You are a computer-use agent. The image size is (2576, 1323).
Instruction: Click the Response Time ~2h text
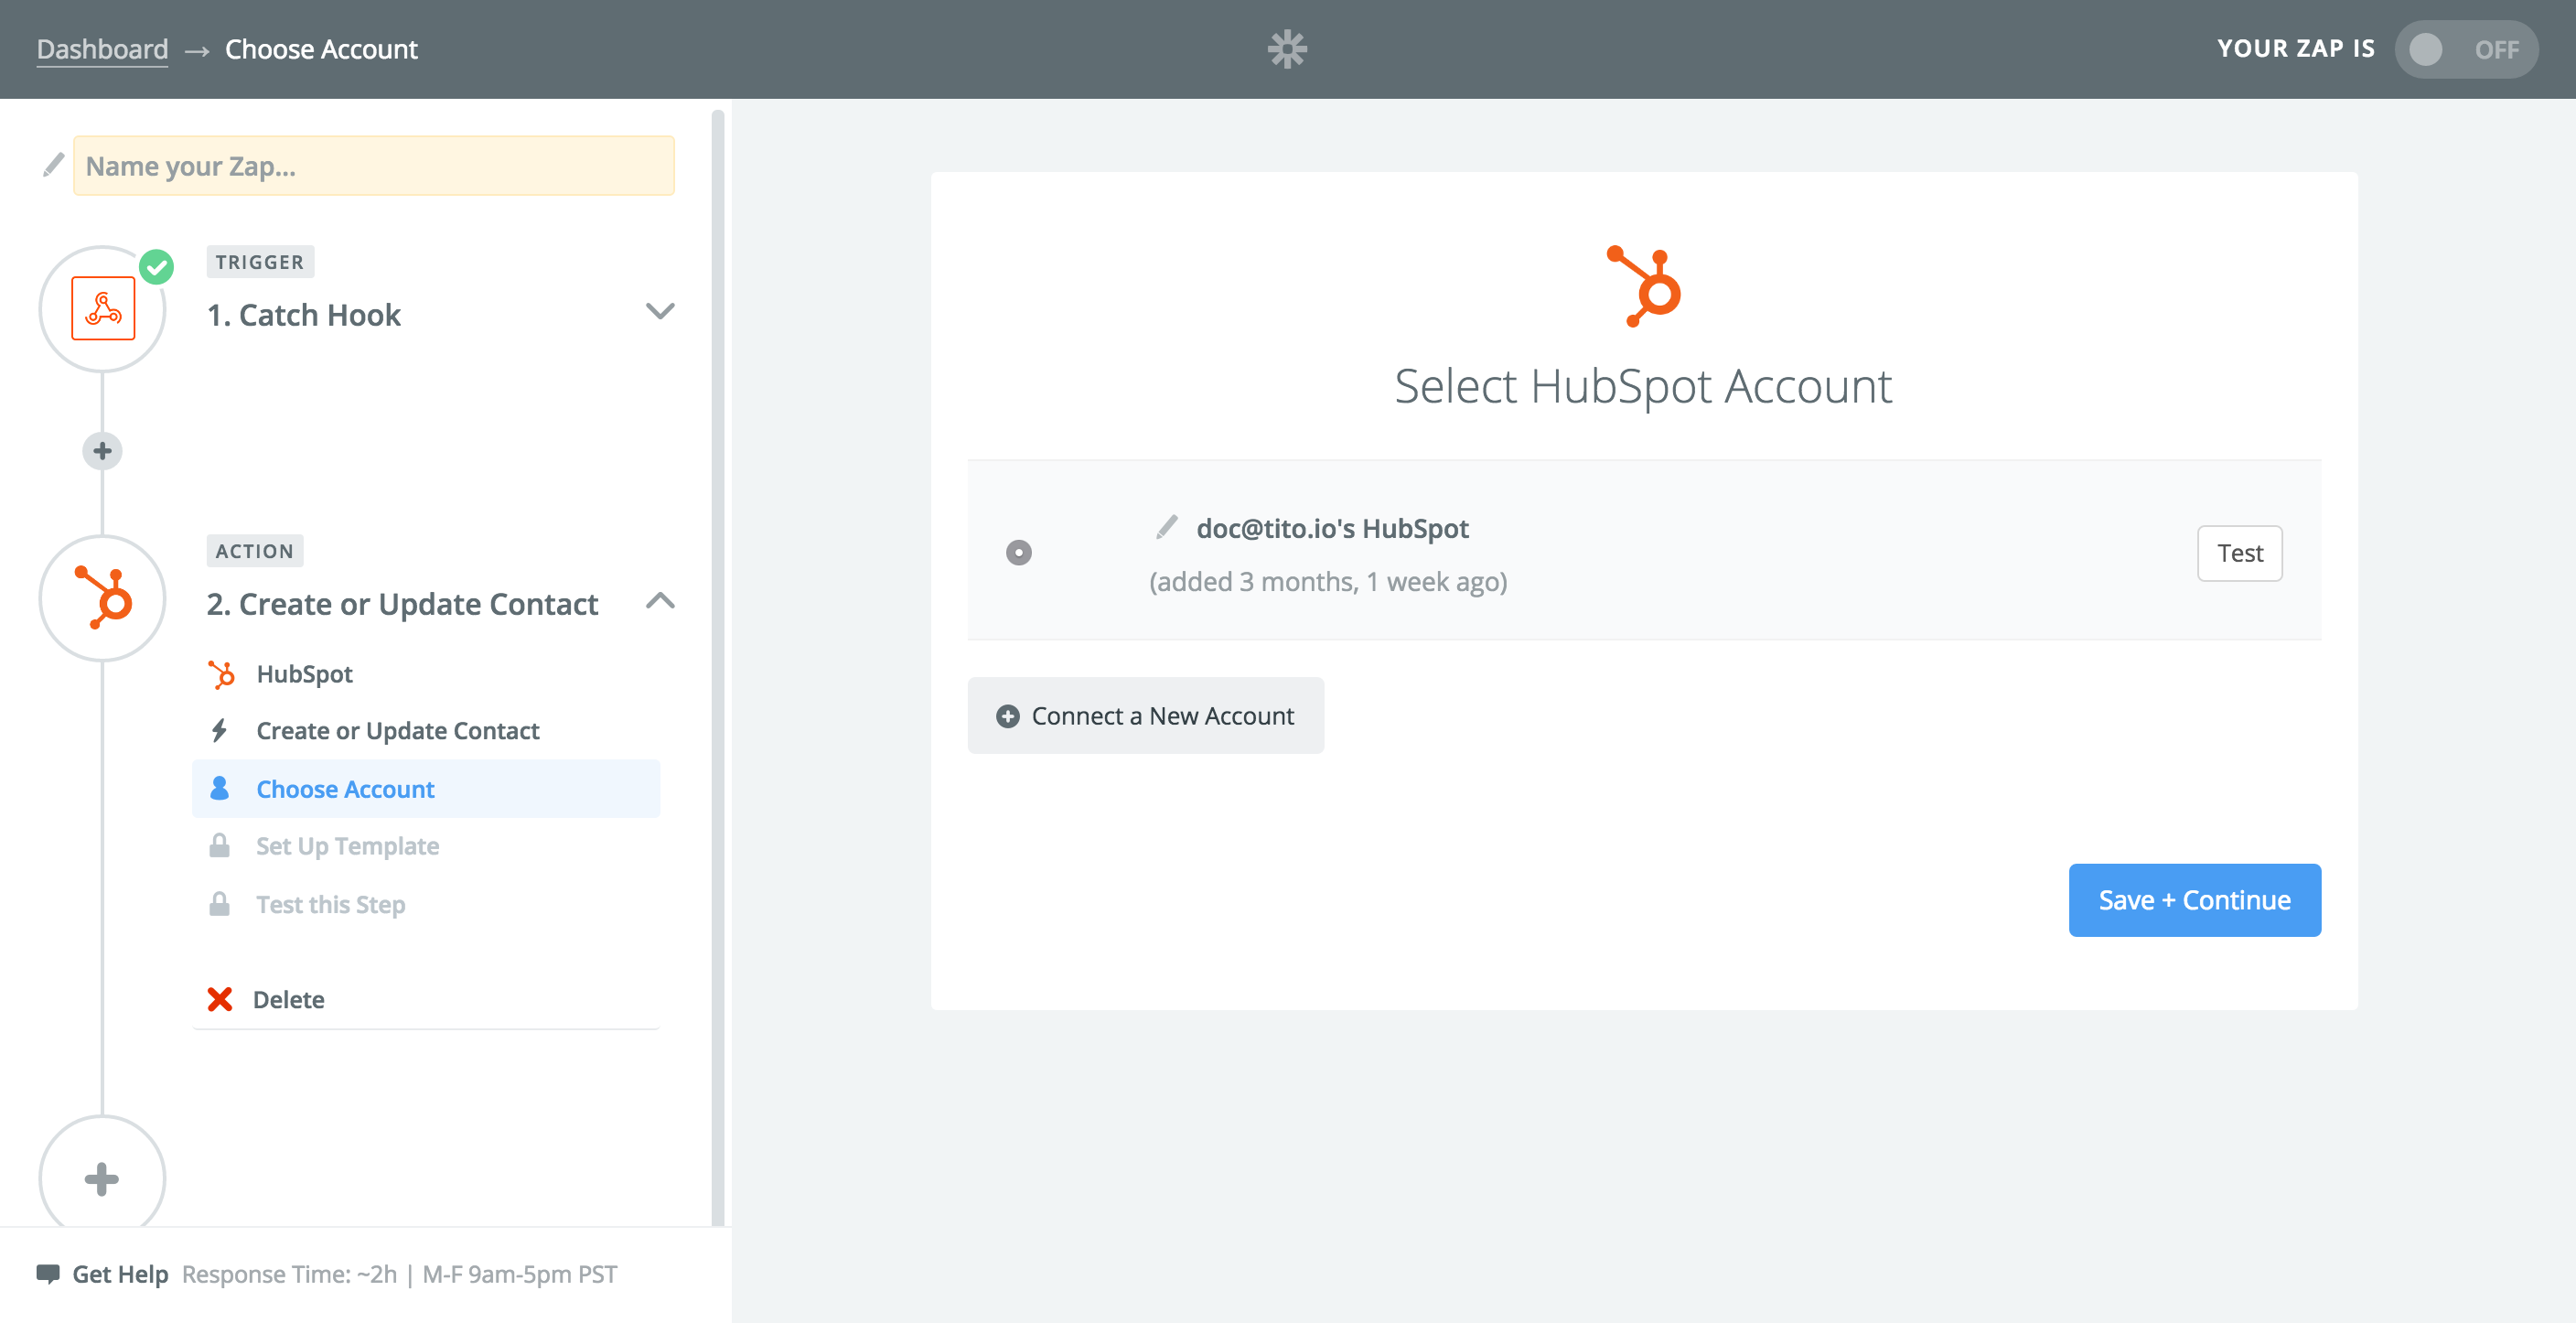pyautogui.click(x=289, y=1274)
